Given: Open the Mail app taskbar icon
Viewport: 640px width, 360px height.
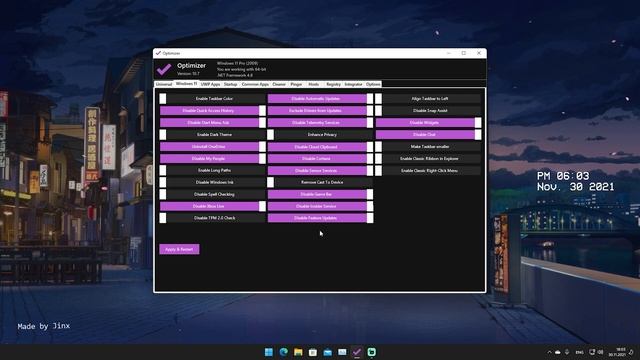Looking at the screenshot, I should [327, 352].
